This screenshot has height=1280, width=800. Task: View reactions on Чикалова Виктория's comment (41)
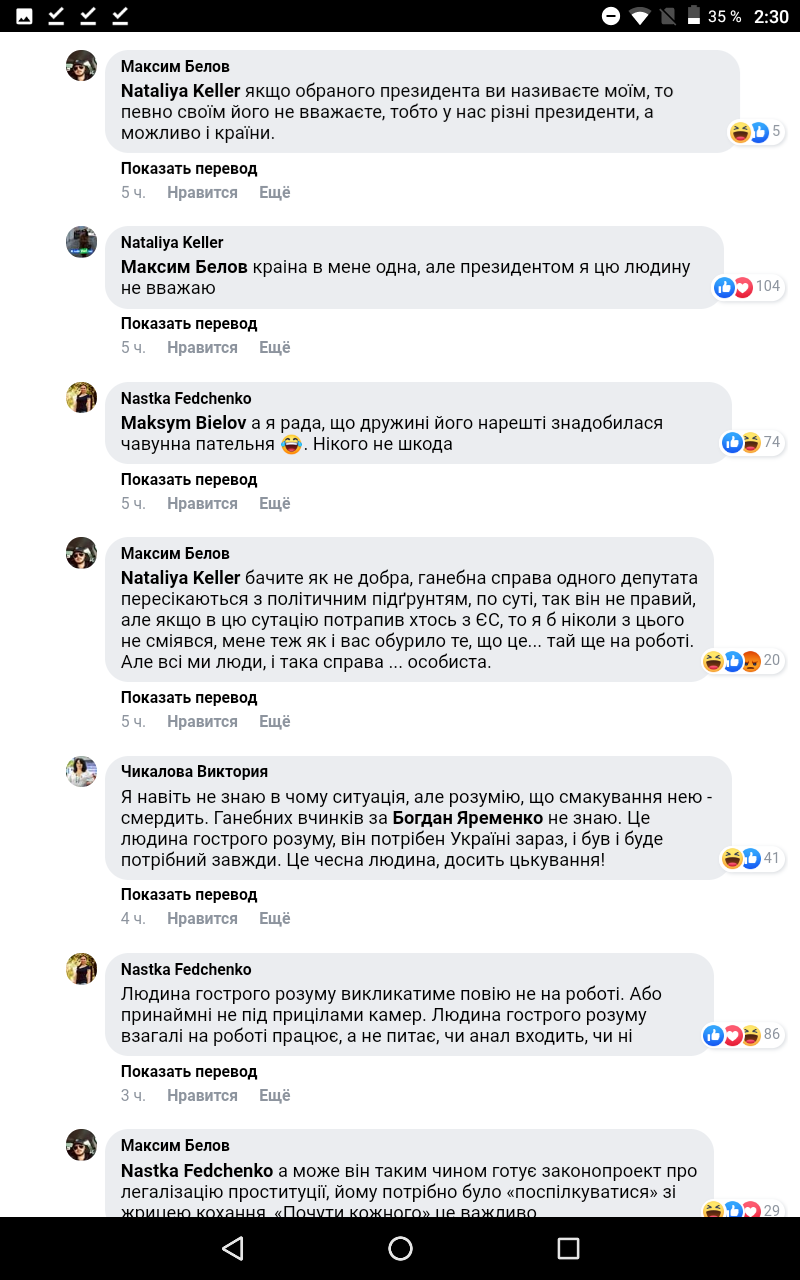coord(751,858)
